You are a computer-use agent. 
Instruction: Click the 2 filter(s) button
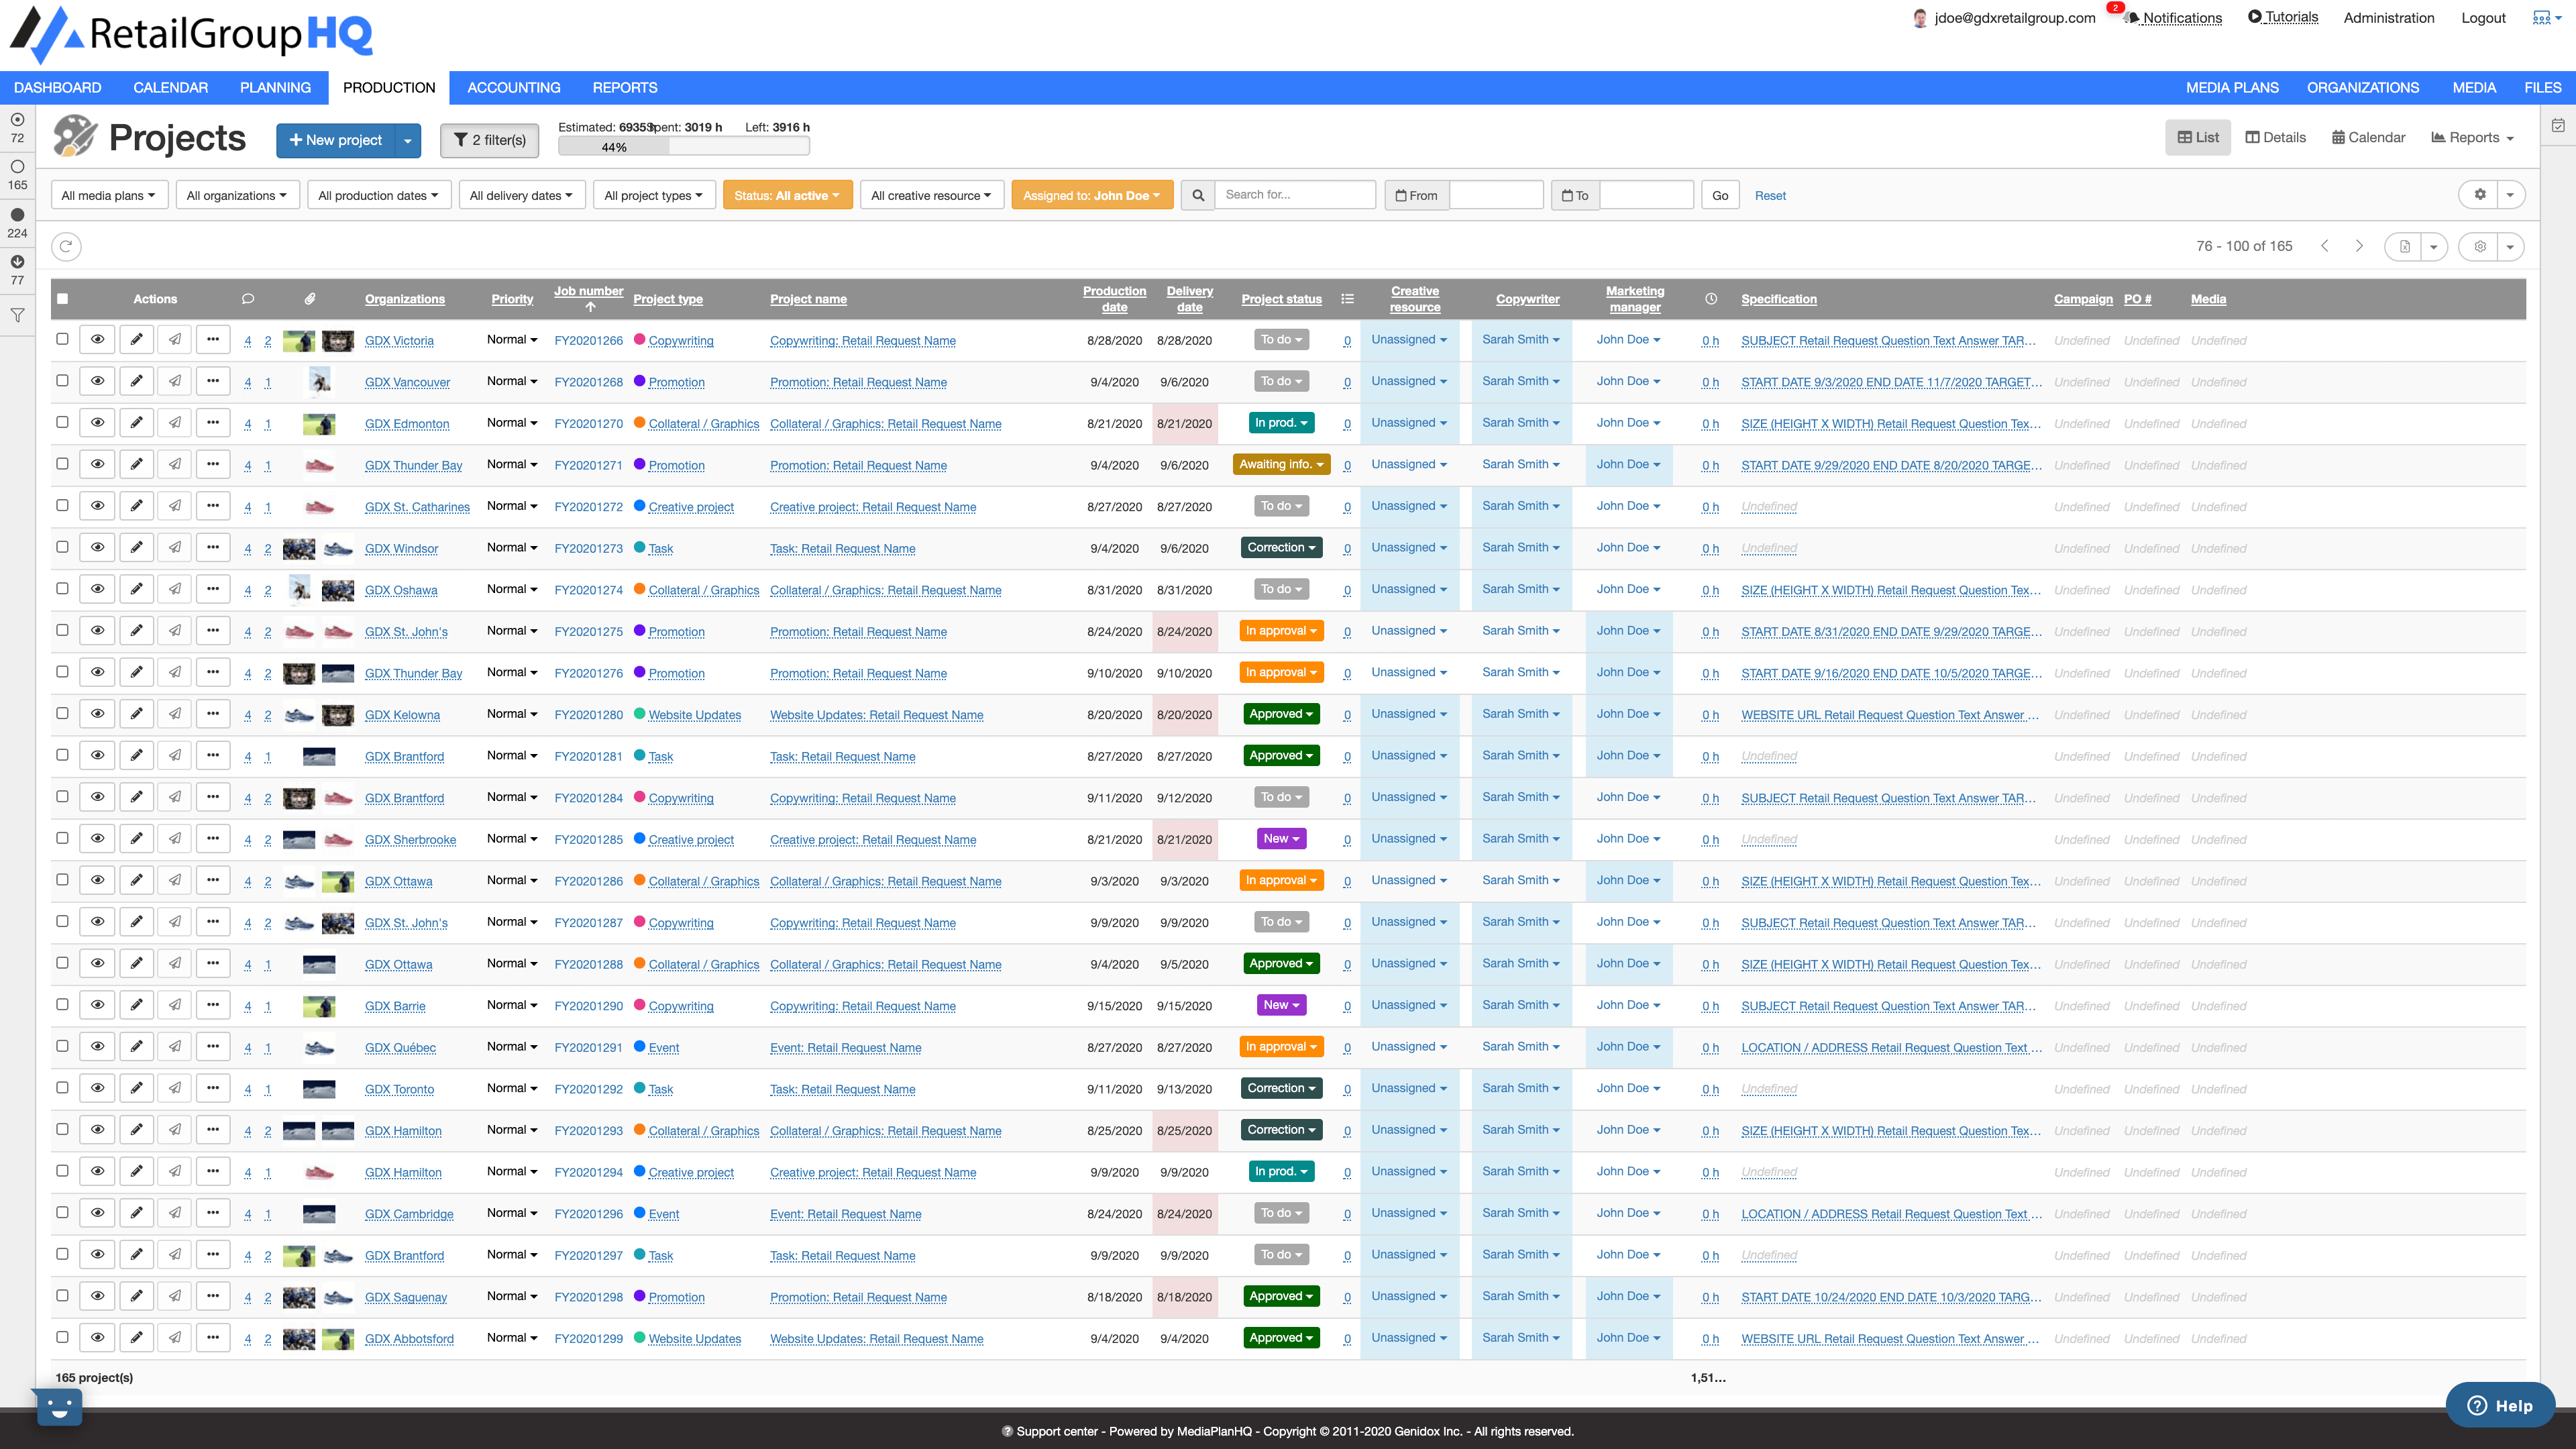[489, 140]
